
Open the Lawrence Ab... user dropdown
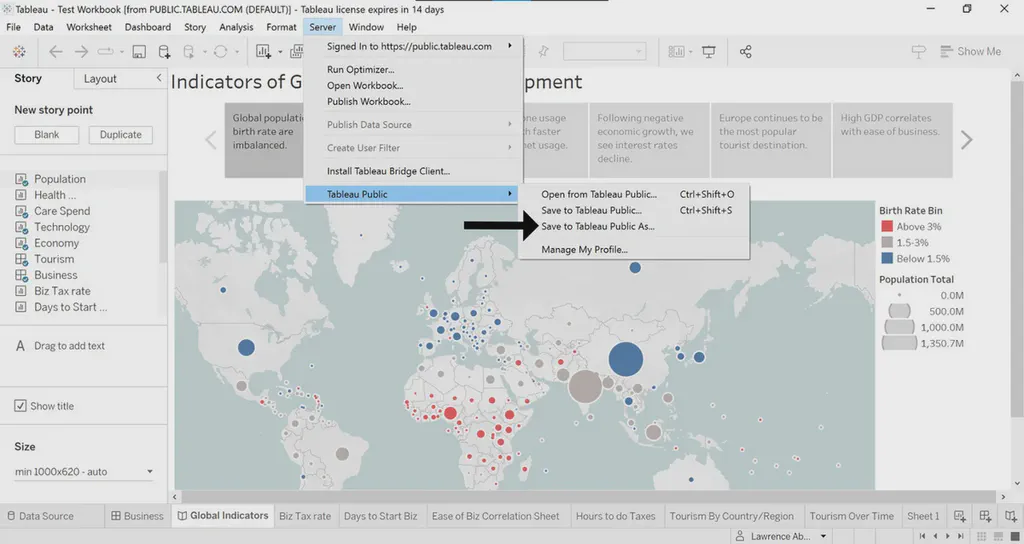[x=781, y=536]
